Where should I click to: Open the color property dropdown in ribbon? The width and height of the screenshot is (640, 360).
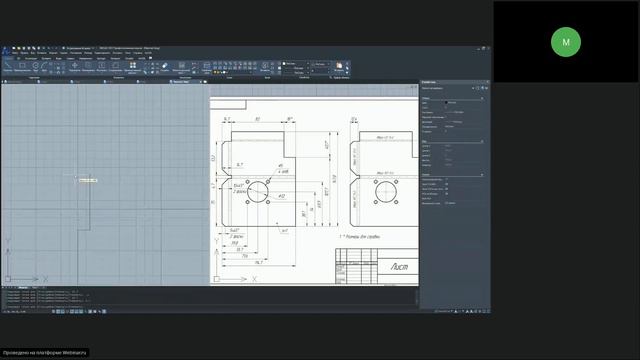click(296, 64)
